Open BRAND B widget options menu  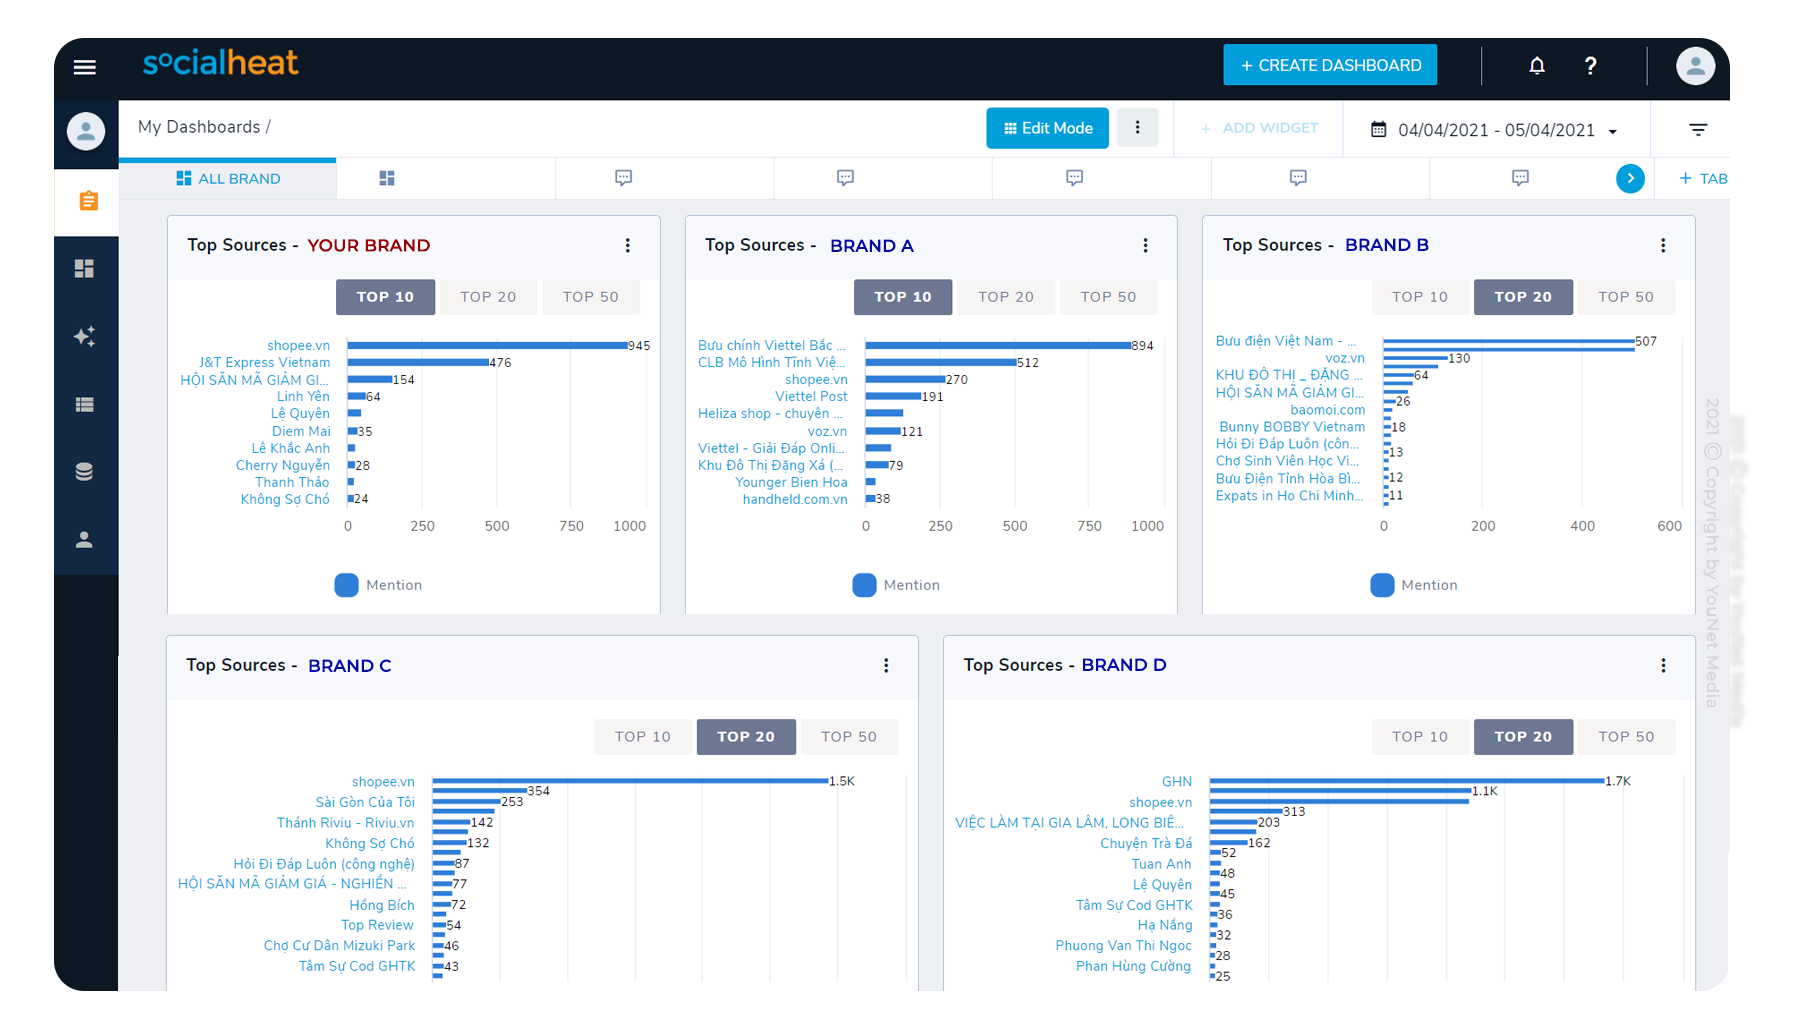click(1663, 246)
